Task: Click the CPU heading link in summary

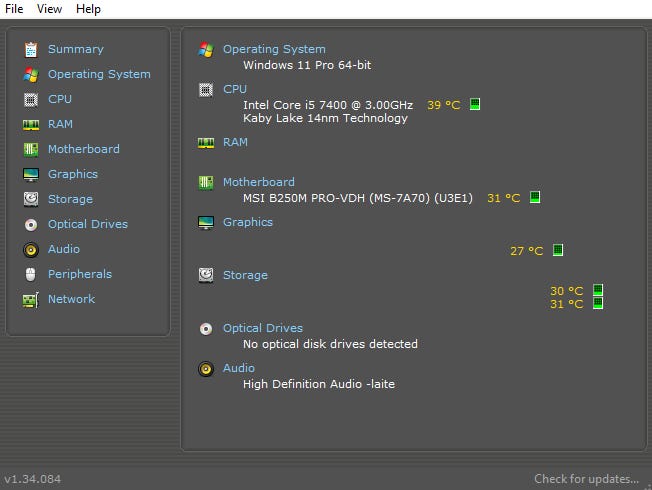Action: tap(235, 89)
